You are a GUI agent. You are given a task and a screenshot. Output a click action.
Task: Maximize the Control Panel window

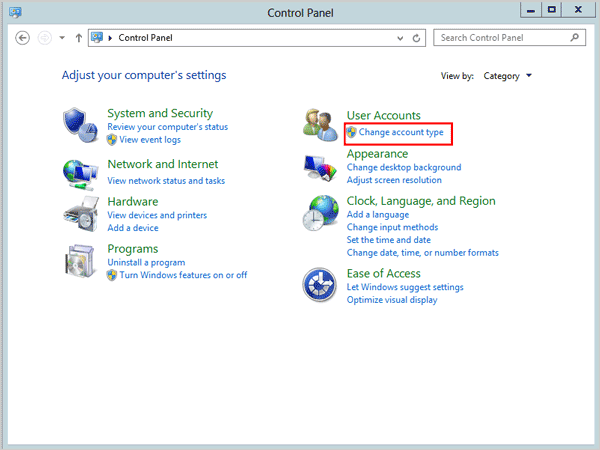tap(551, 10)
